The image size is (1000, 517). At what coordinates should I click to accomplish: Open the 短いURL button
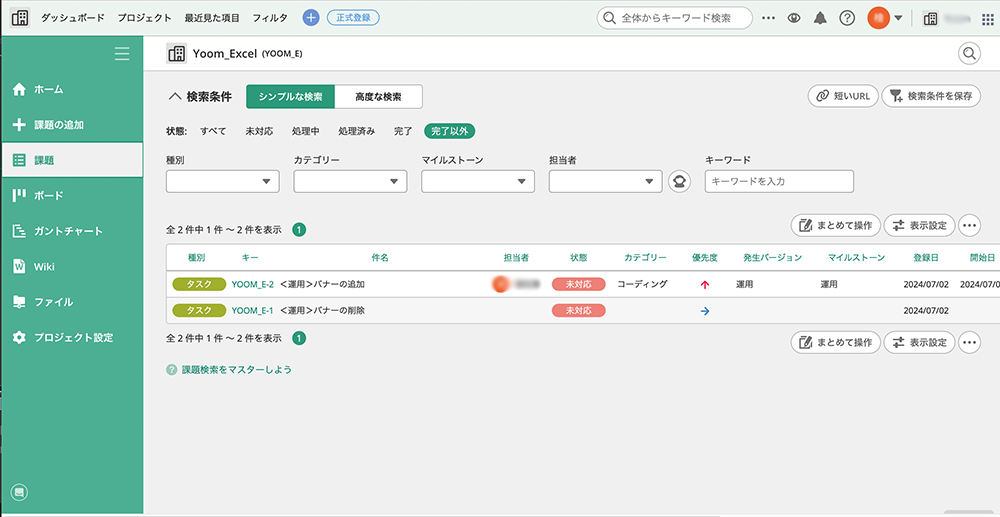point(842,96)
